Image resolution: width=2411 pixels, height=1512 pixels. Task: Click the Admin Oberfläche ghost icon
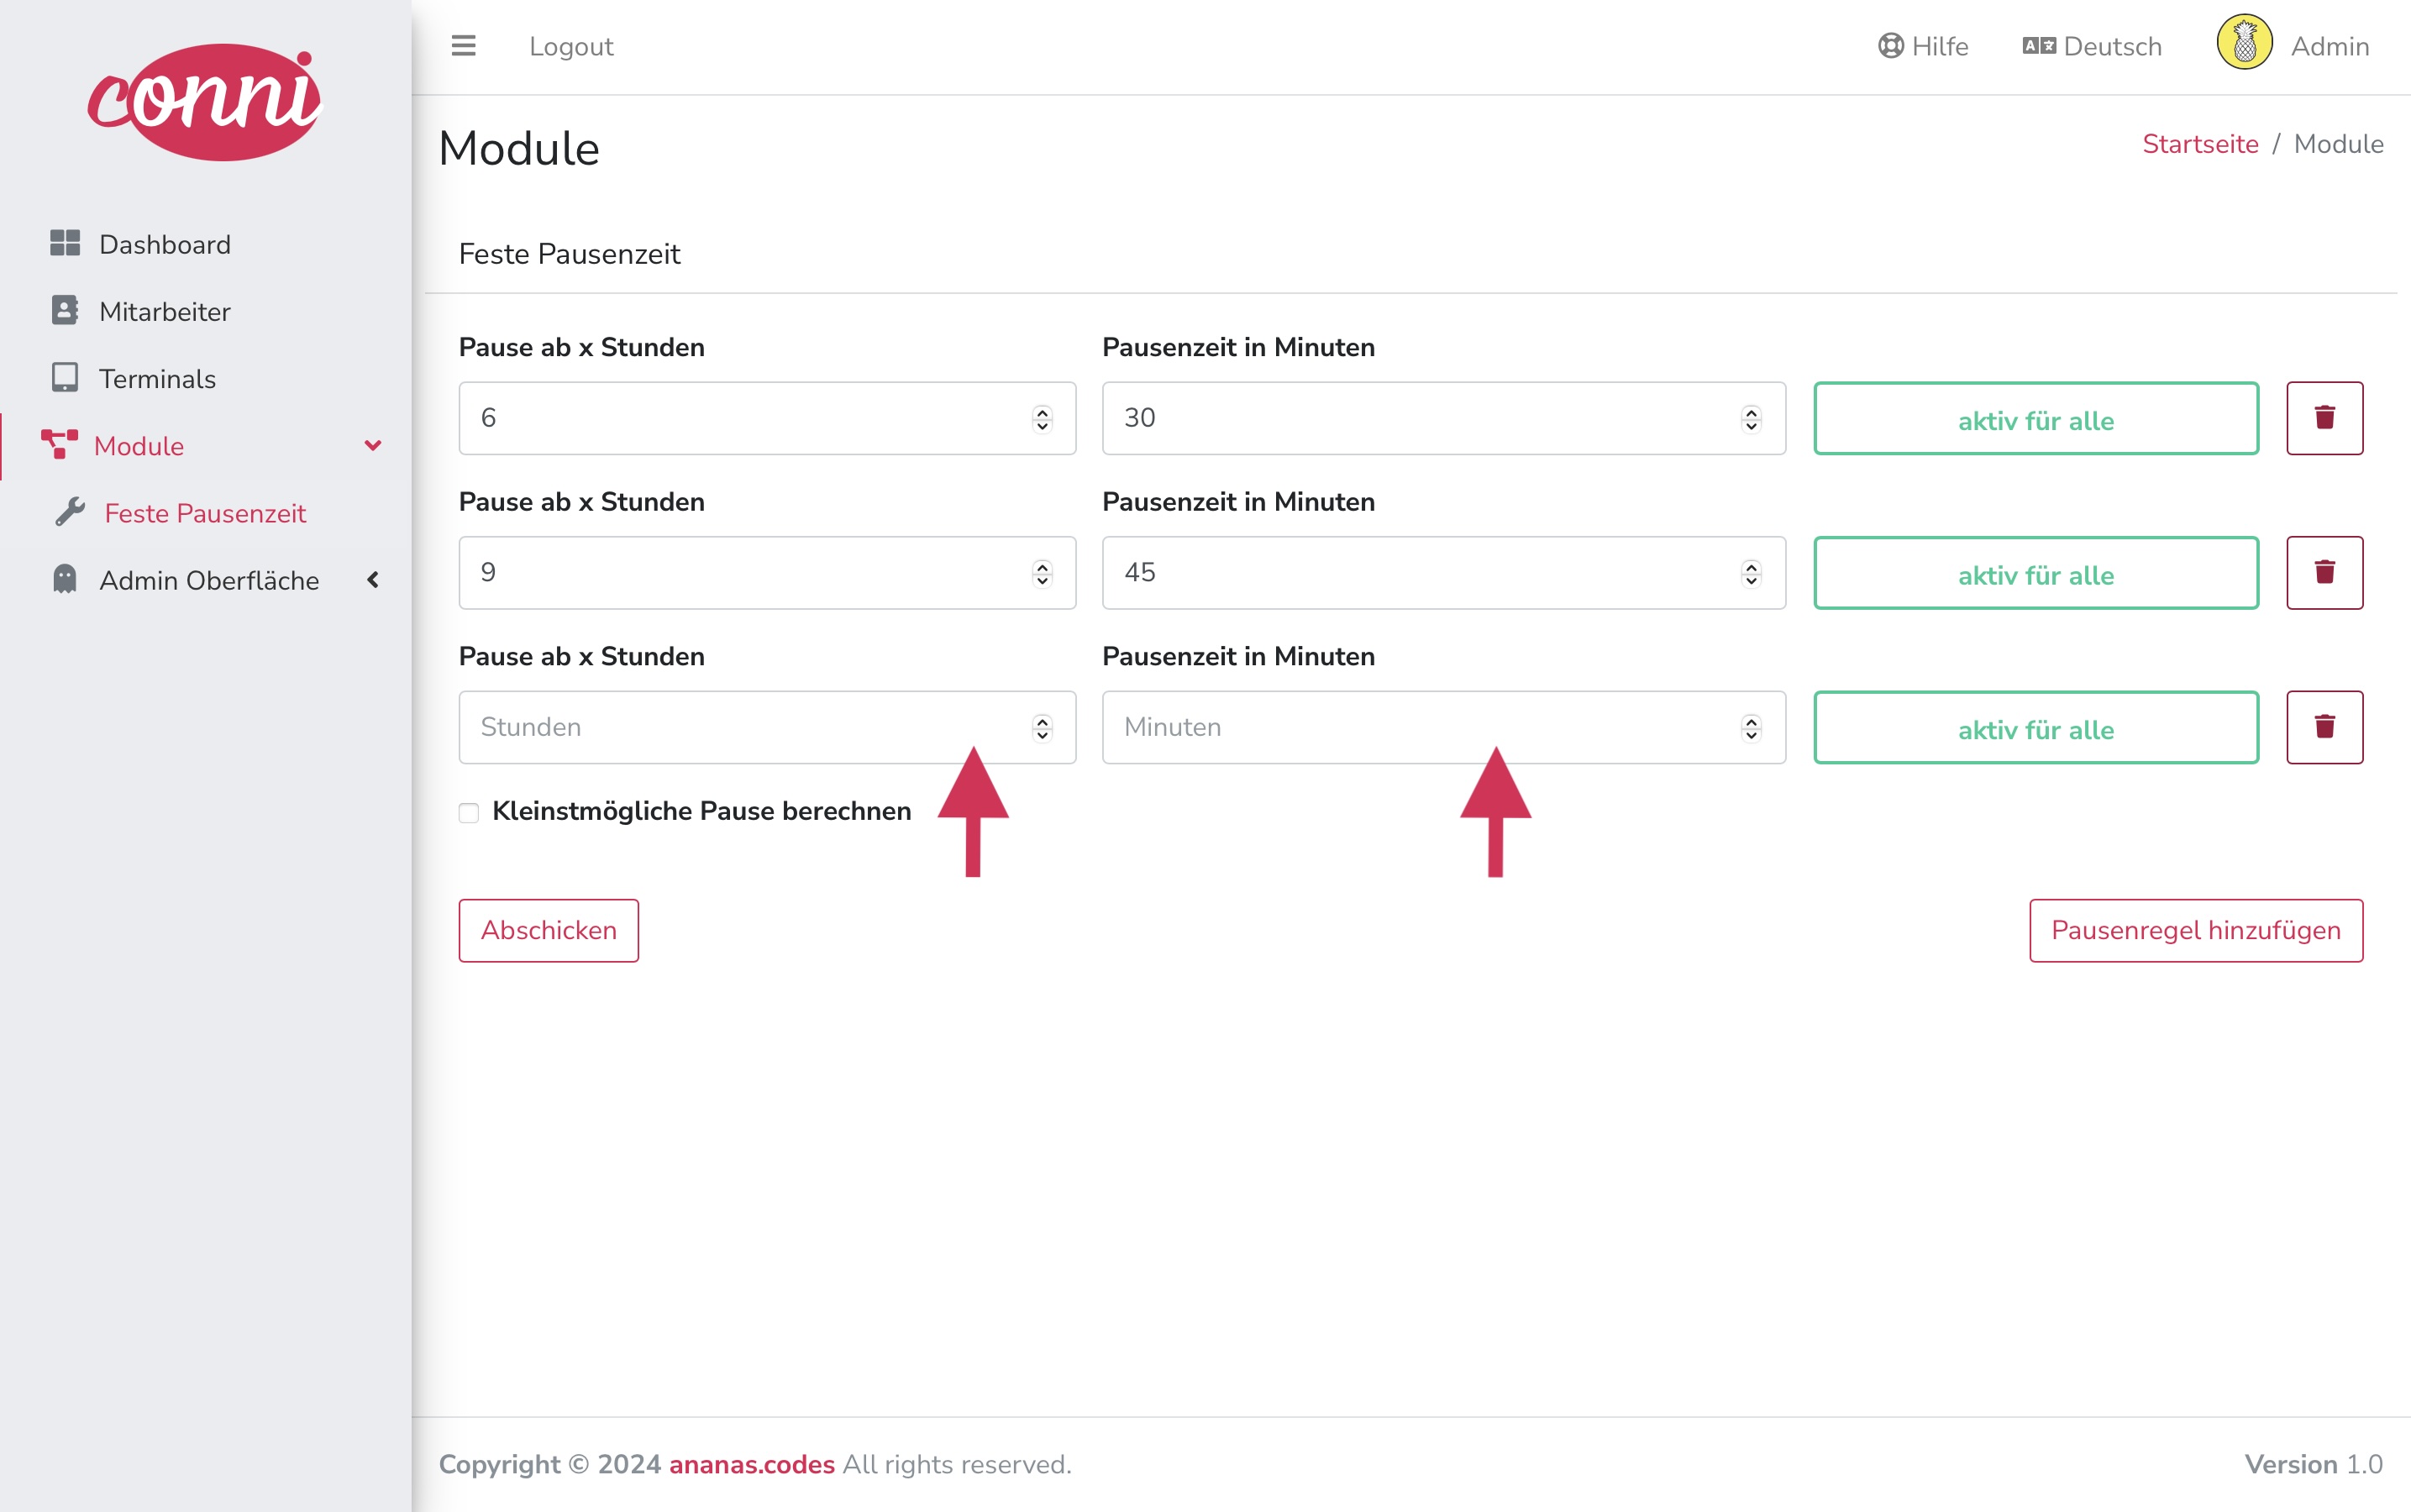tap(65, 578)
